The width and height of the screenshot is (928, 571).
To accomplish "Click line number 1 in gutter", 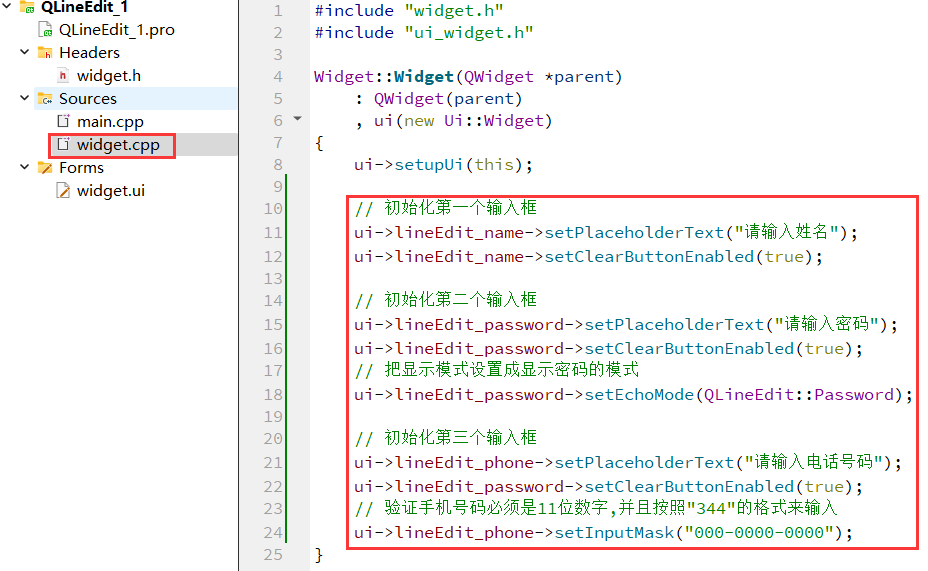I will [278, 11].
